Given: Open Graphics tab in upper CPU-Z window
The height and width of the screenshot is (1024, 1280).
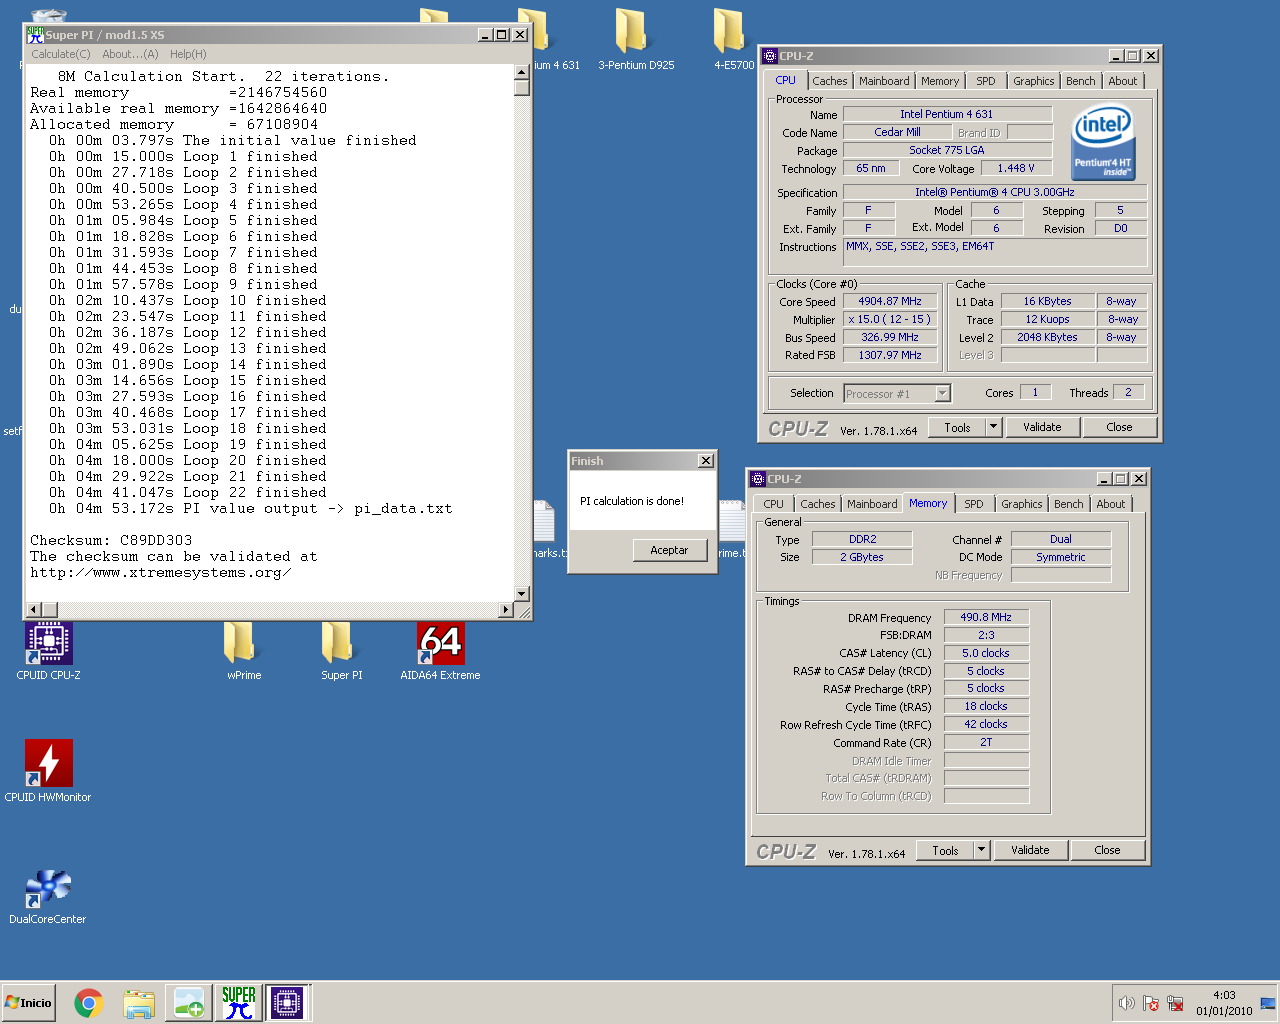Looking at the screenshot, I should (1033, 81).
